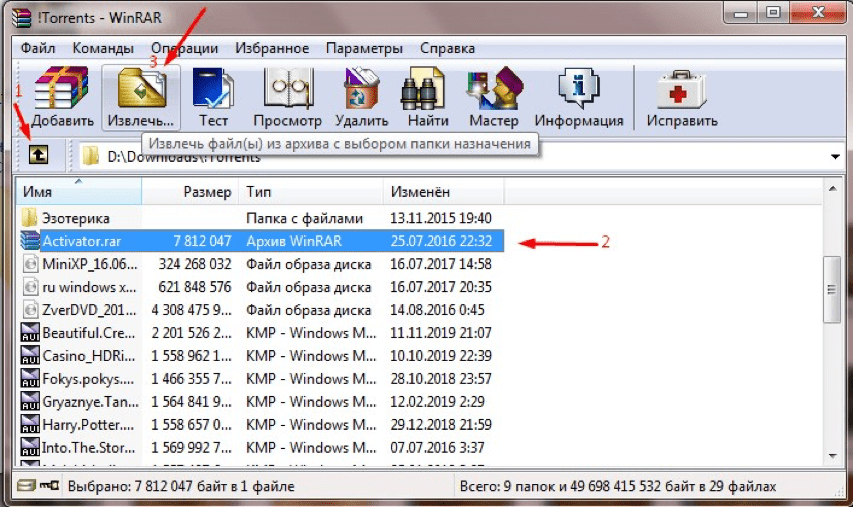Run the Тест archive test icon
853x507 pixels.
tap(213, 97)
